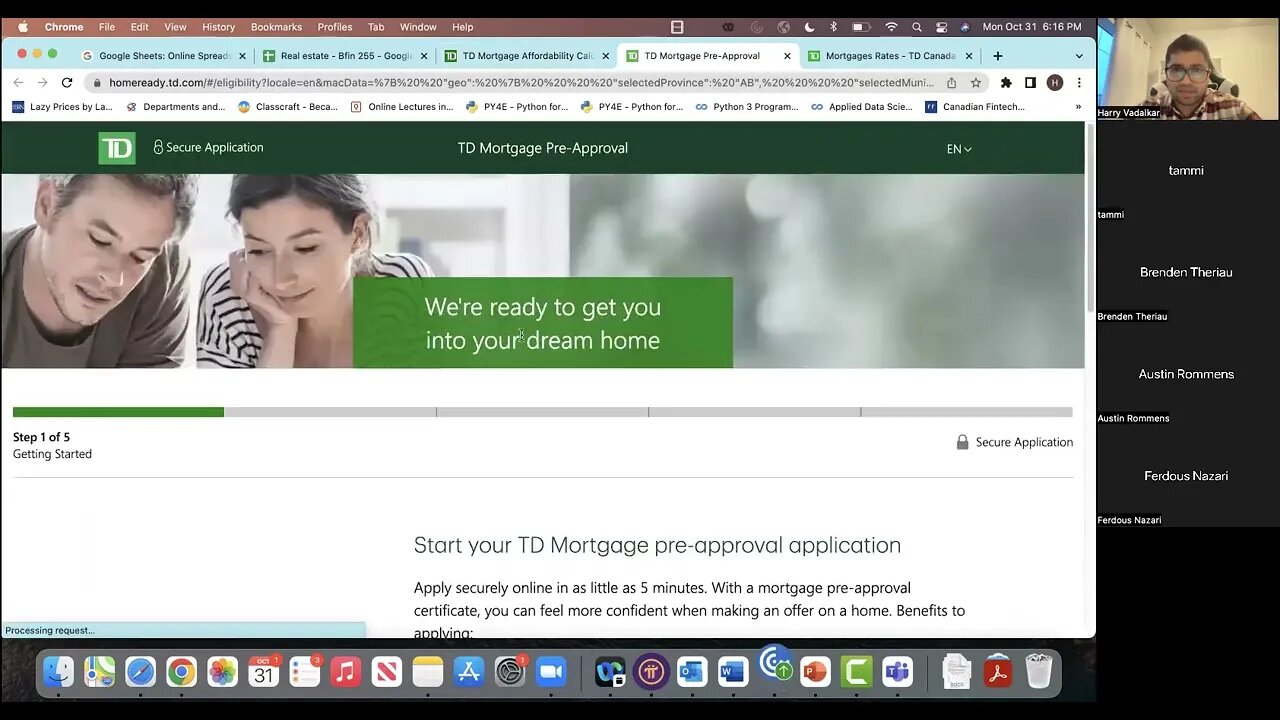Image resolution: width=1280 pixels, height=720 pixels.
Task: Open the Chrome menu in the menu bar
Action: click(64, 27)
